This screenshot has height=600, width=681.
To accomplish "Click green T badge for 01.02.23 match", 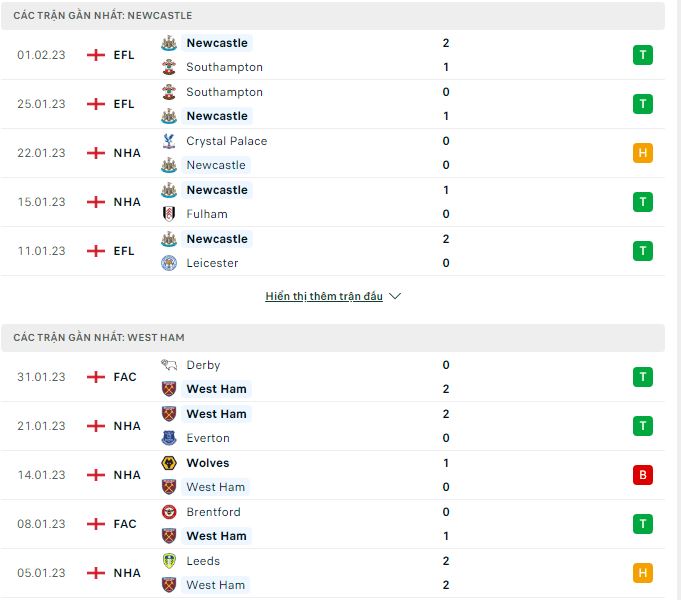I will tap(643, 55).
